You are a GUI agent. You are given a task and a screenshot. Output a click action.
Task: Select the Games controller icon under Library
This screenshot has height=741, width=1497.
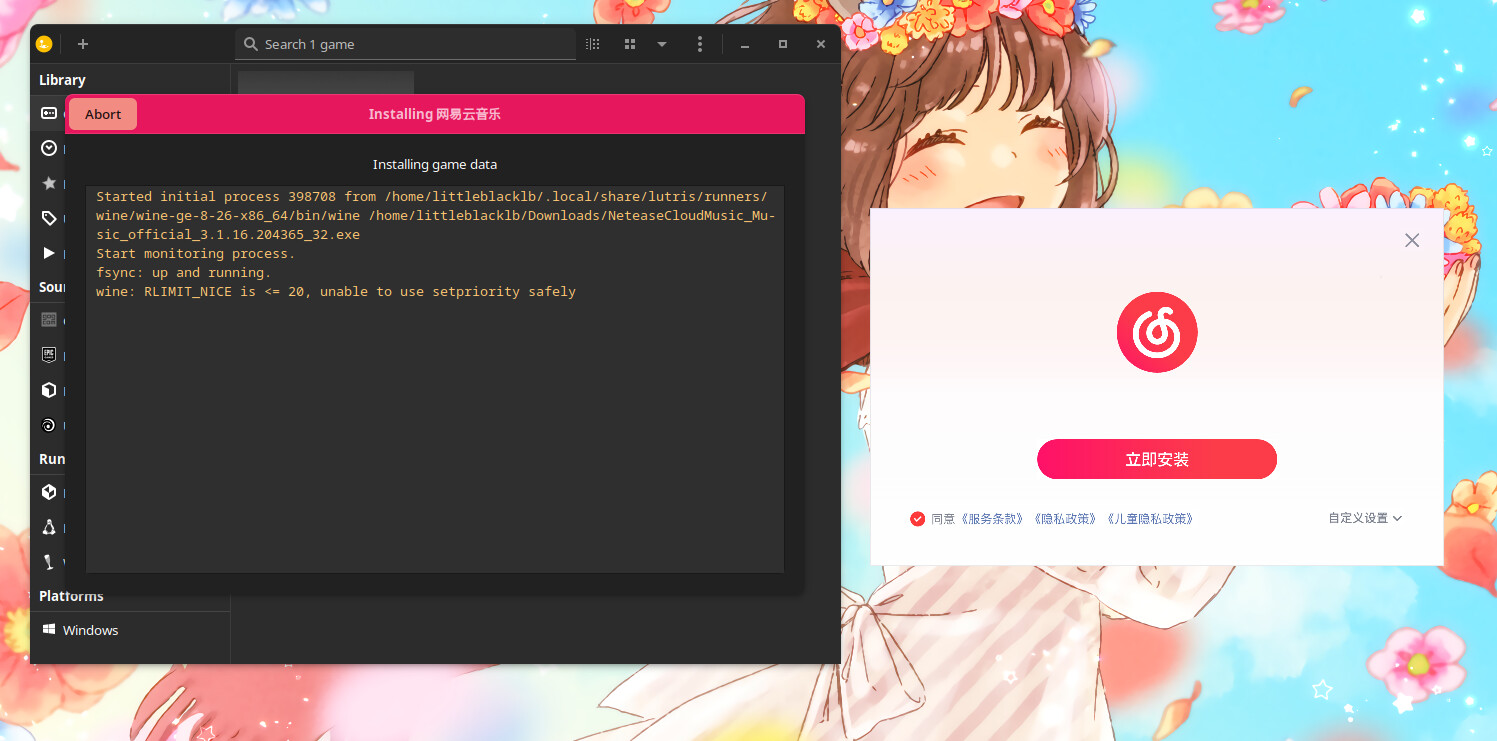click(x=49, y=114)
